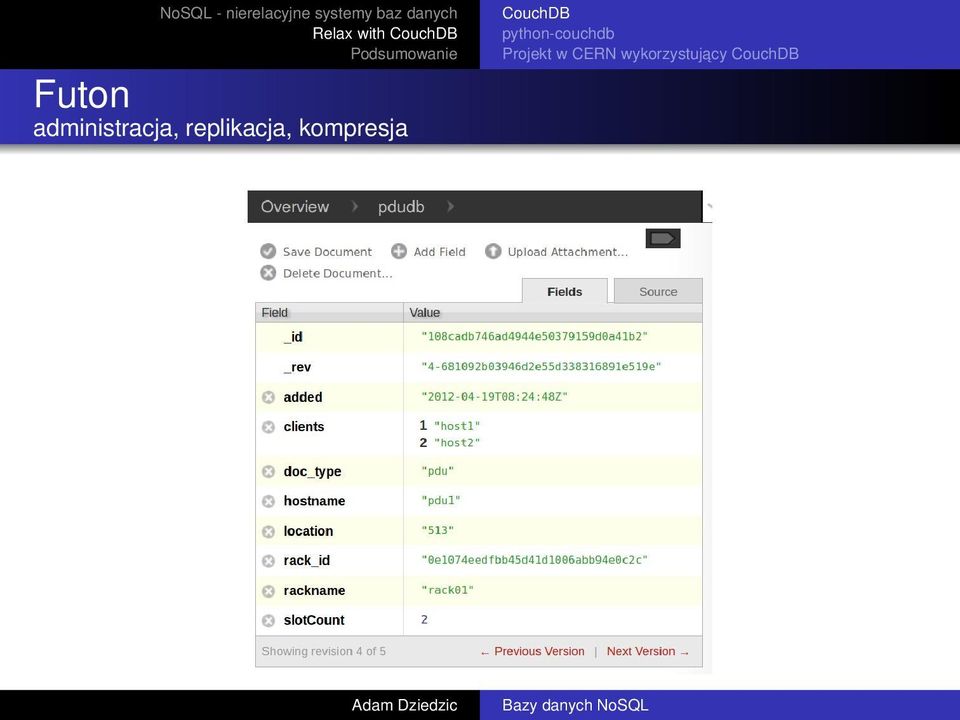Screen dimensions: 960x720
Task: Switch to the Source tab
Action: point(658,291)
